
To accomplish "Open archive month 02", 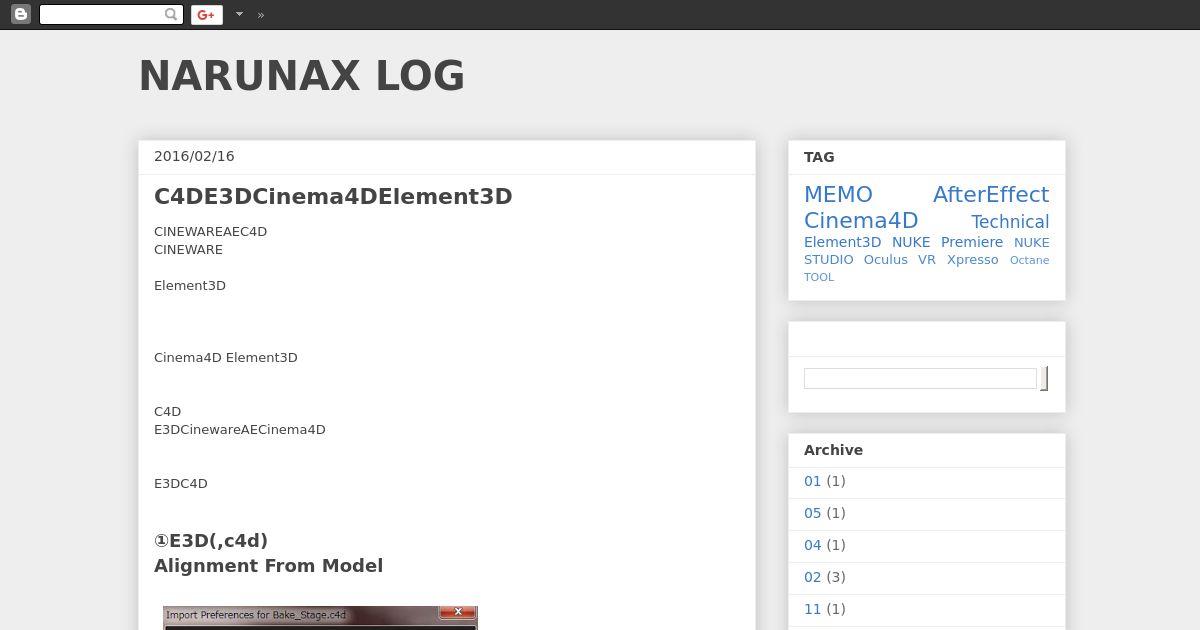I will pos(812,577).
